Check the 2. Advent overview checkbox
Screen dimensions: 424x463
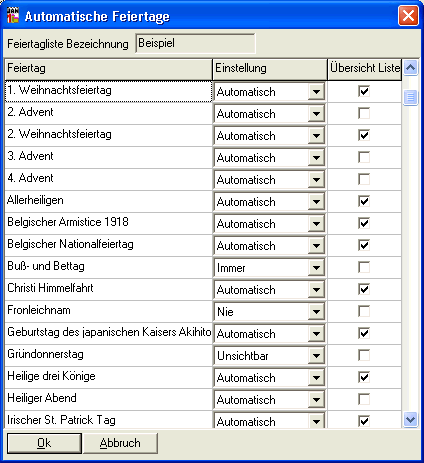(364, 113)
